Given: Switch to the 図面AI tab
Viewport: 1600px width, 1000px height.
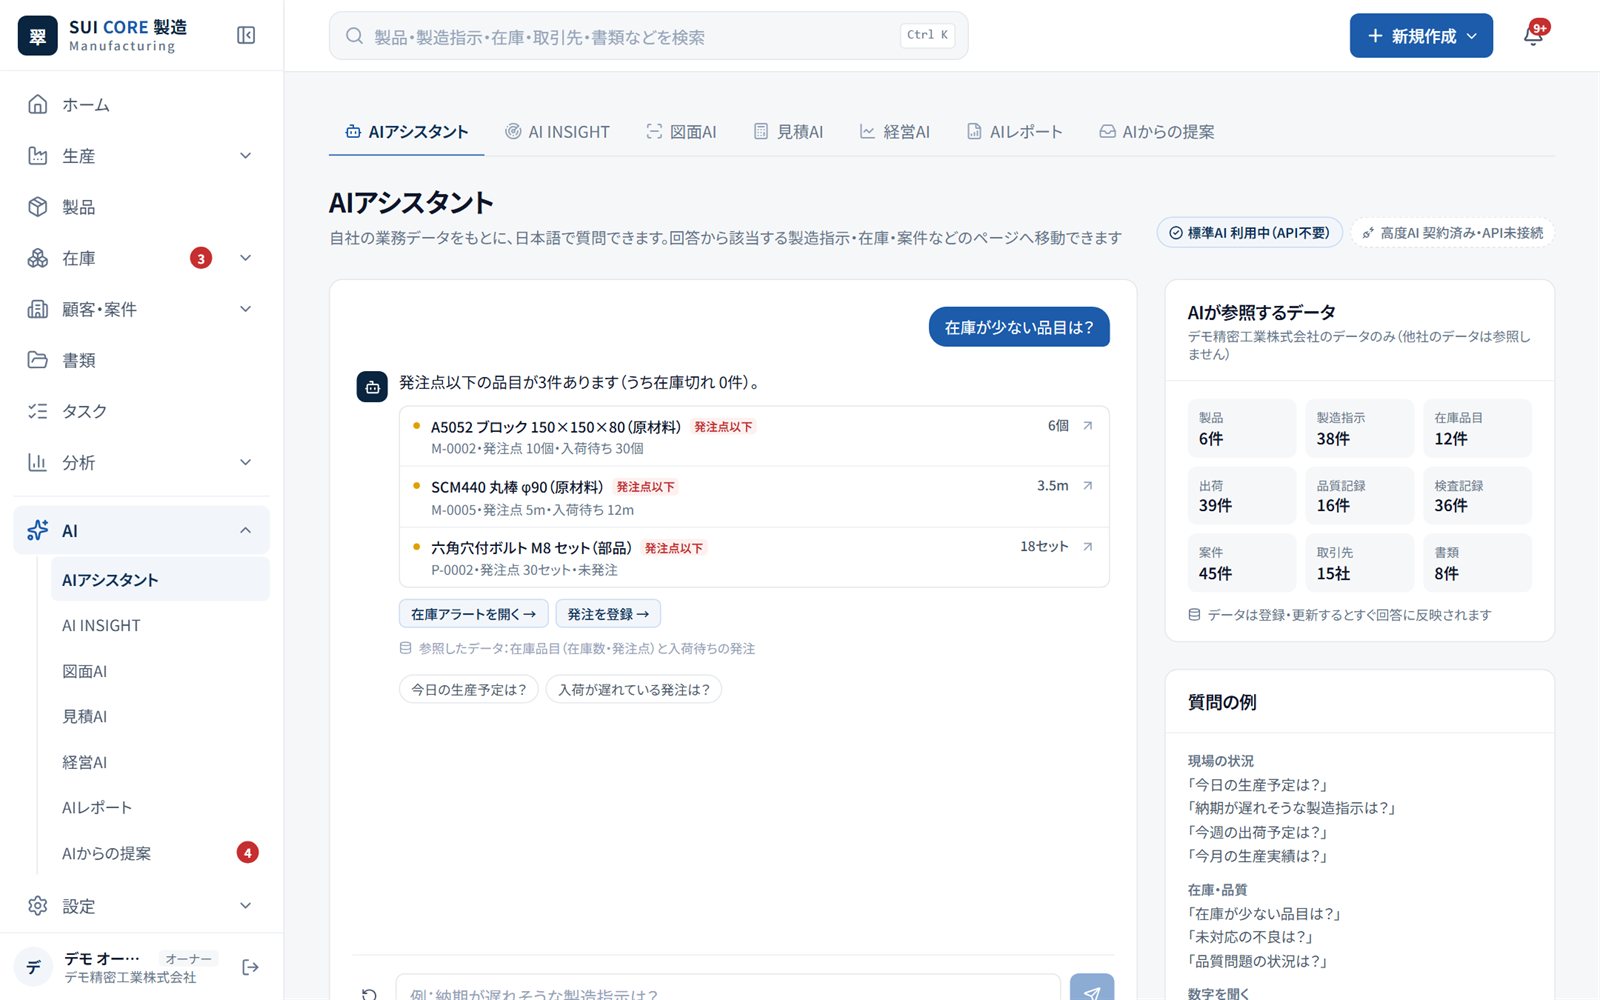Looking at the screenshot, I should 681,132.
